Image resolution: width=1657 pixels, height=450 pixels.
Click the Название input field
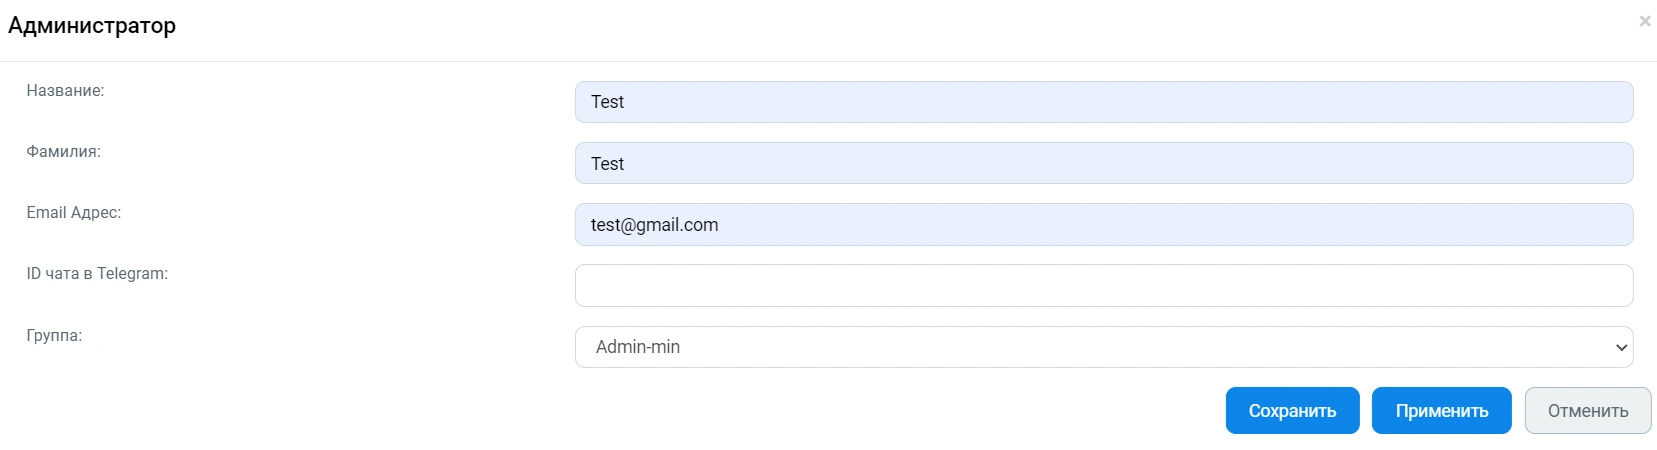click(1103, 102)
